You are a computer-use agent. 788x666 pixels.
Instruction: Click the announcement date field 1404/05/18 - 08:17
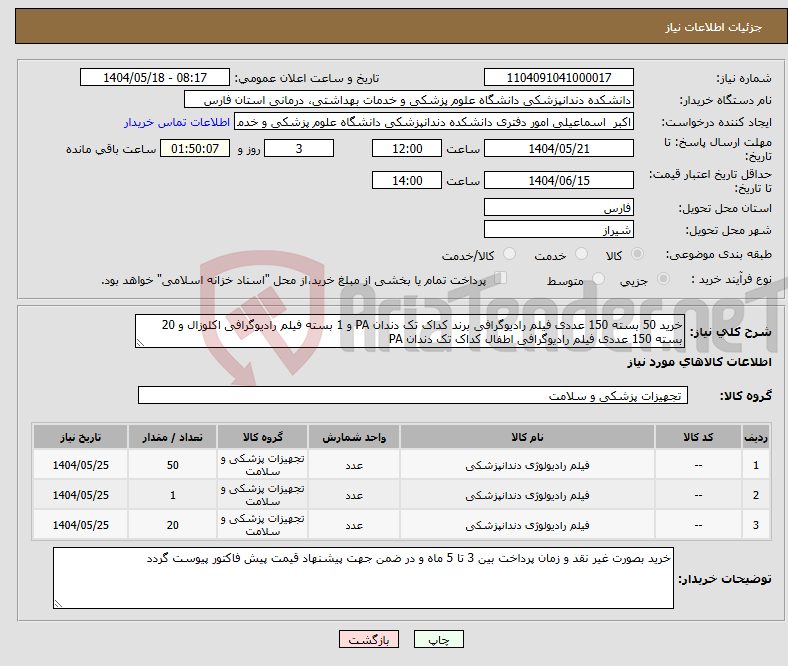(x=155, y=77)
